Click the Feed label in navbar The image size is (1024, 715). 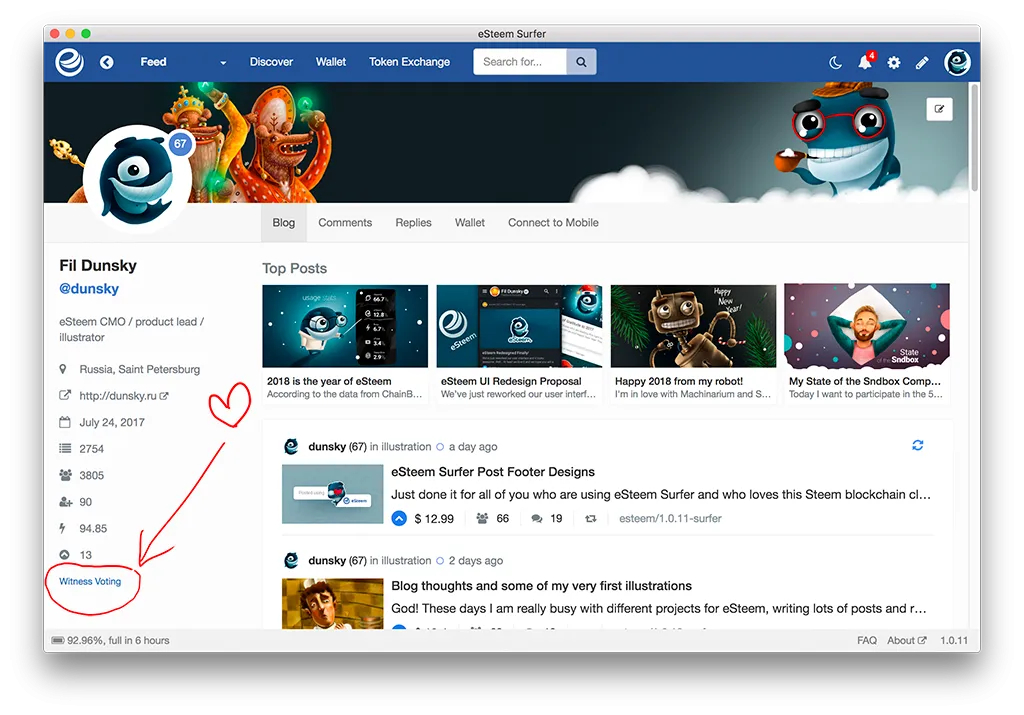153,62
